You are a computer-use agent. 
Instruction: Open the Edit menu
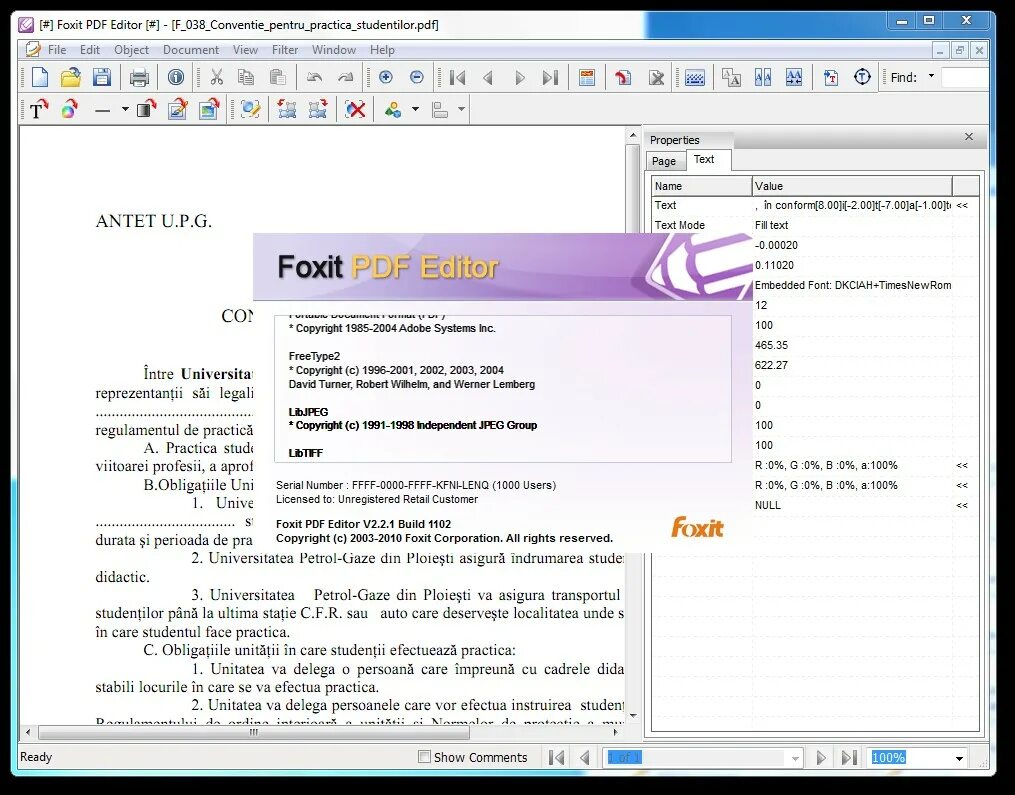[x=90, y=50]
